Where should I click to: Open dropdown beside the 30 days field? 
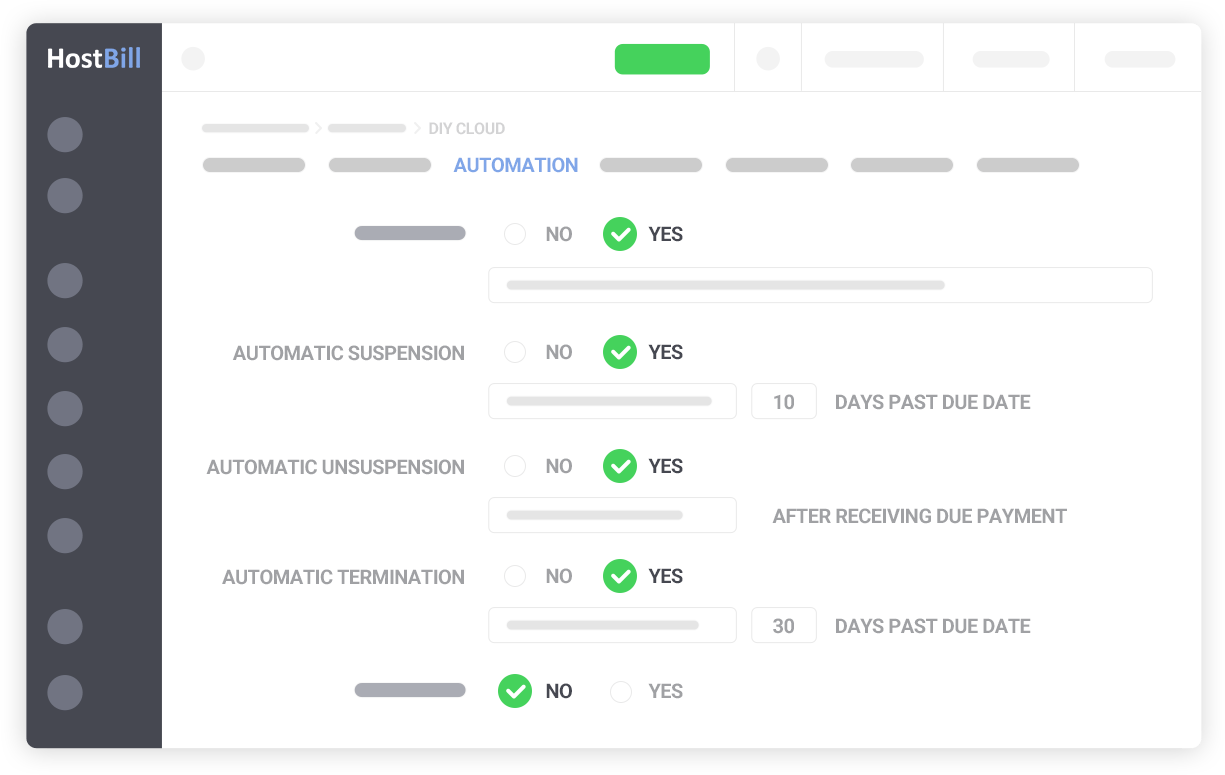pyautogui.click(x=612, y=626)
